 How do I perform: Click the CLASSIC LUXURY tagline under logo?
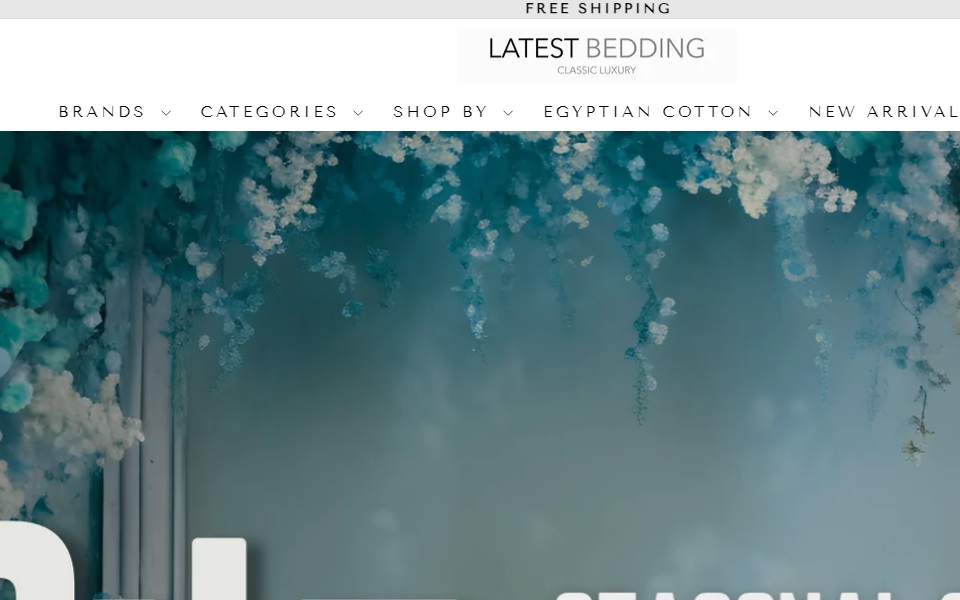[597, 70]
